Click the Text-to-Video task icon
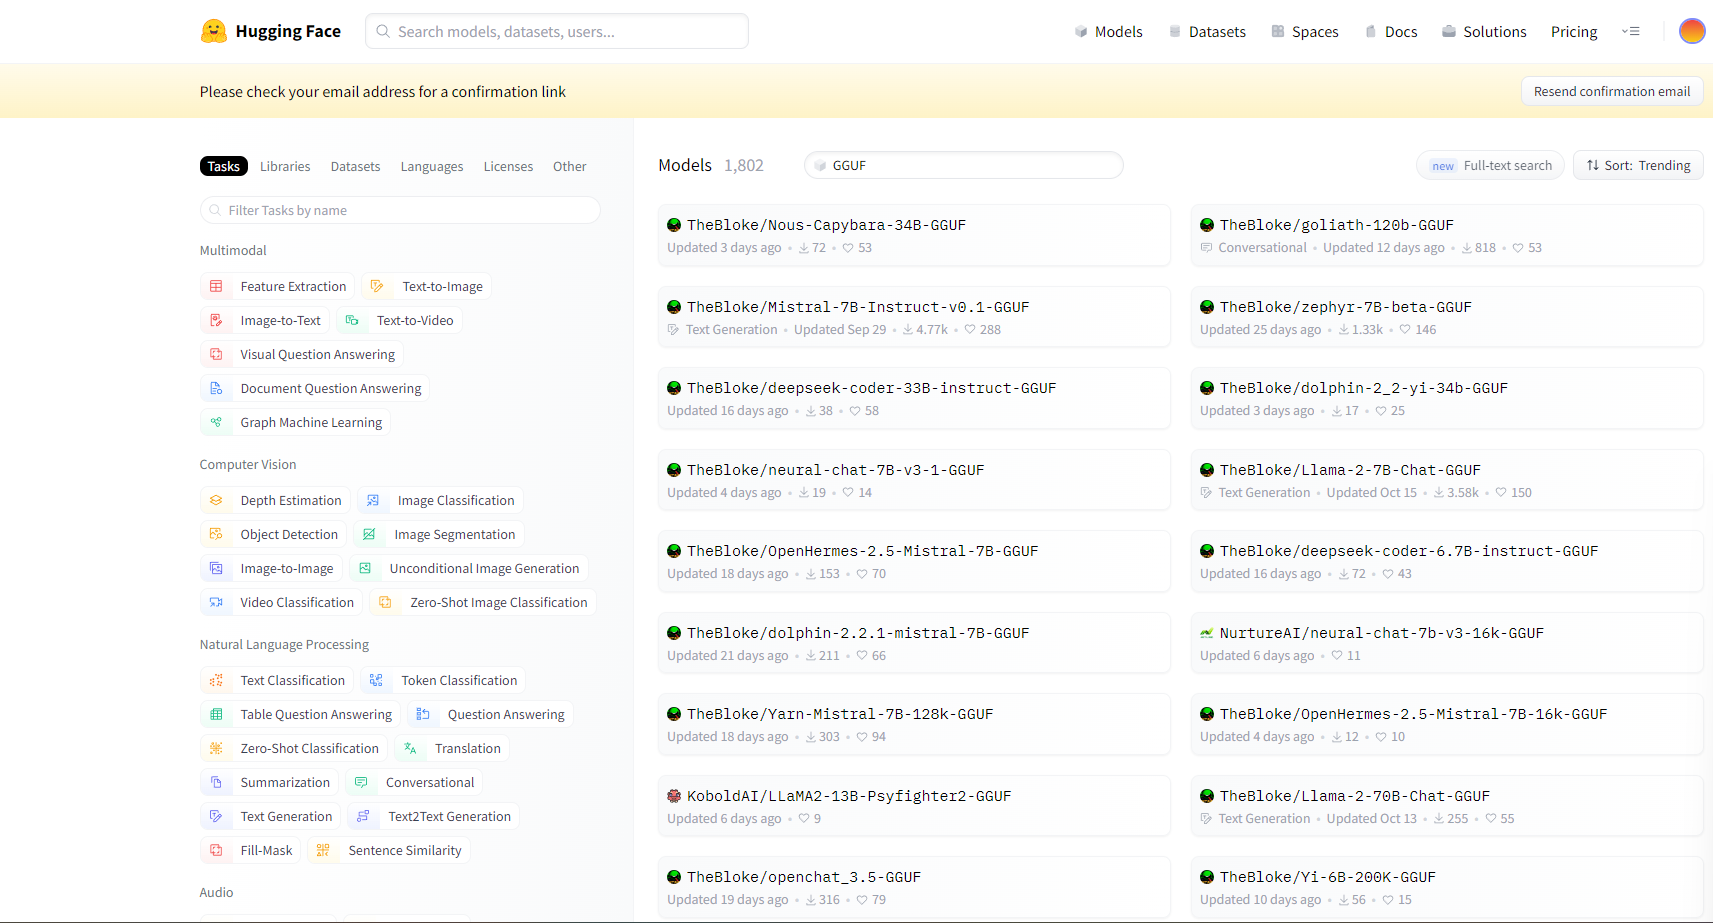1713x923 pixels. point(352,320)
